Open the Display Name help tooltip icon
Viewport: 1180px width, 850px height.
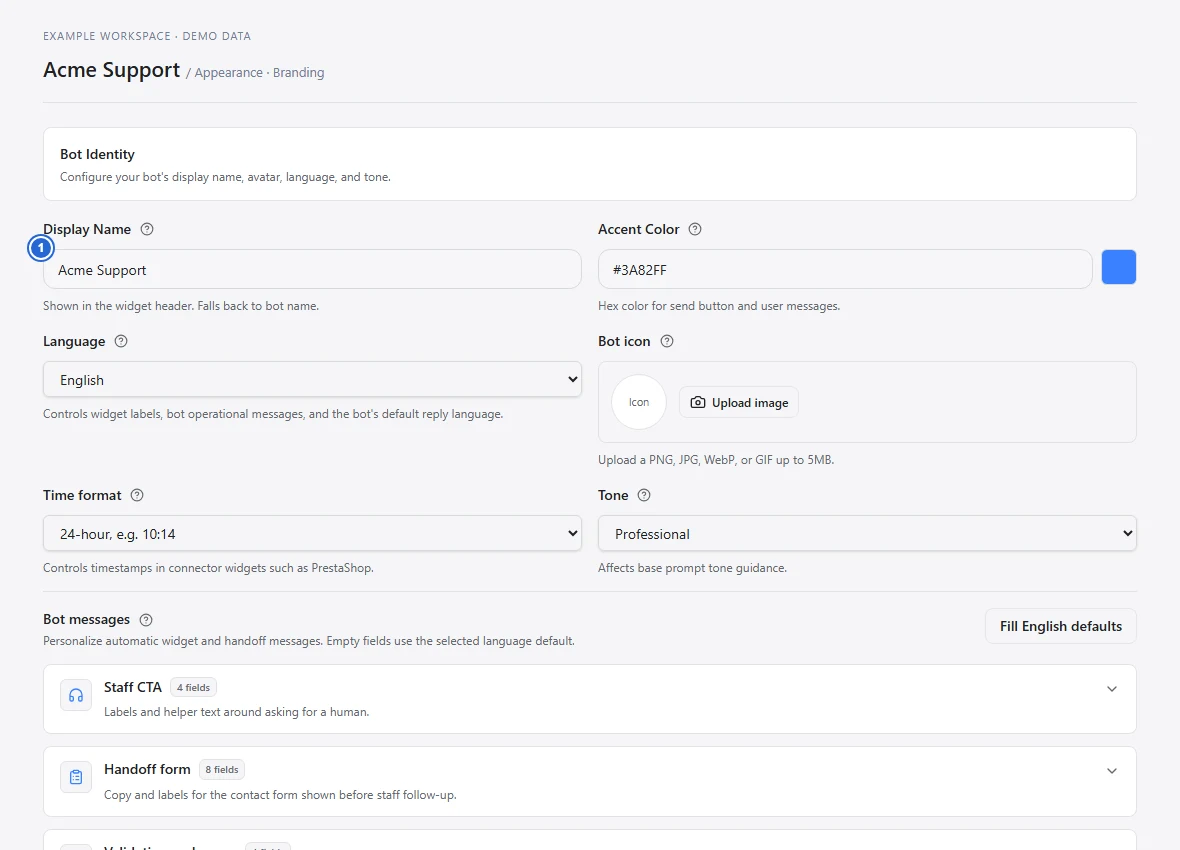pos(147,229)
